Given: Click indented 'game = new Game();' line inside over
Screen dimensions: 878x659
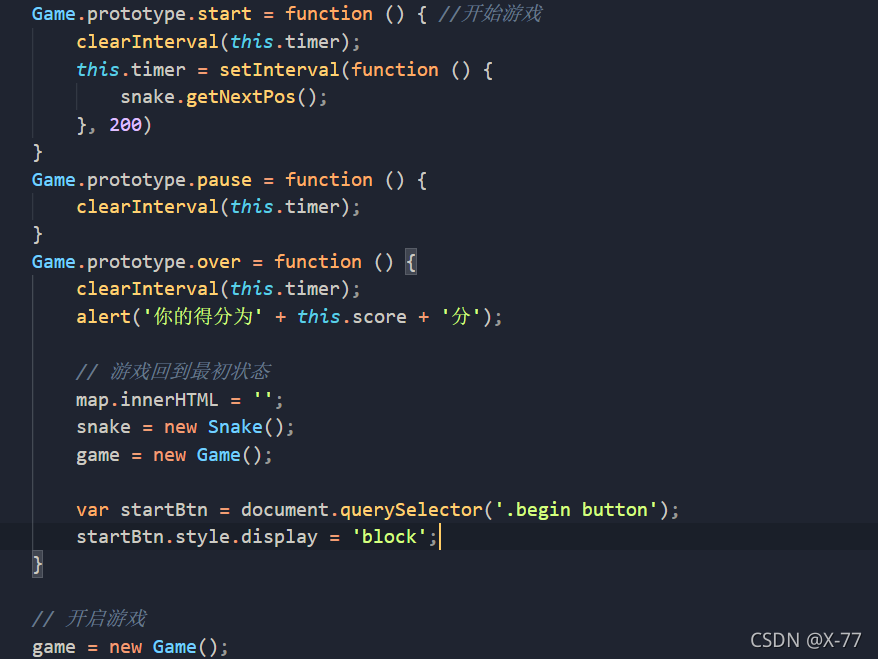Looking at the screenshot, I should 174,455.
